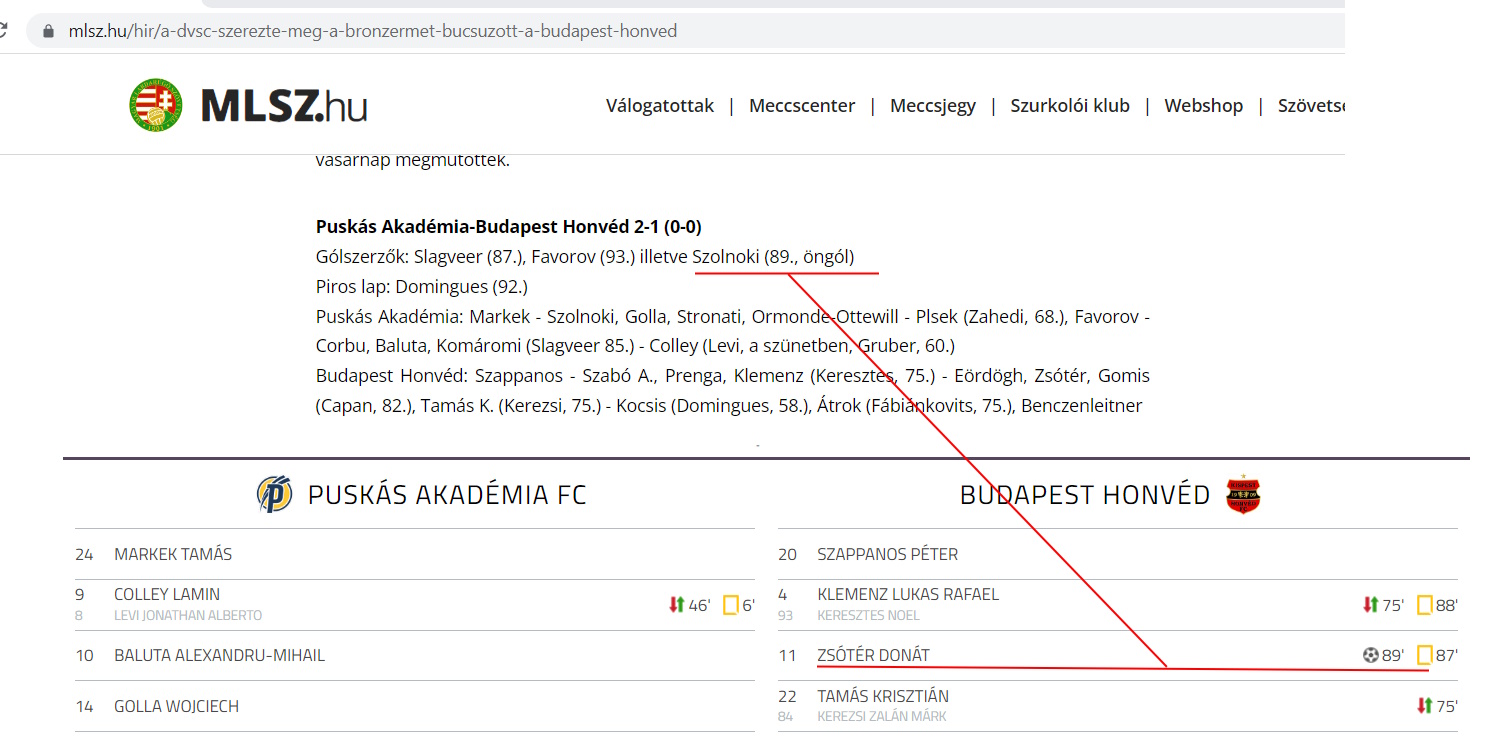Click substitution arrows icon in Tamás Krisztián row

[1425, 706]
